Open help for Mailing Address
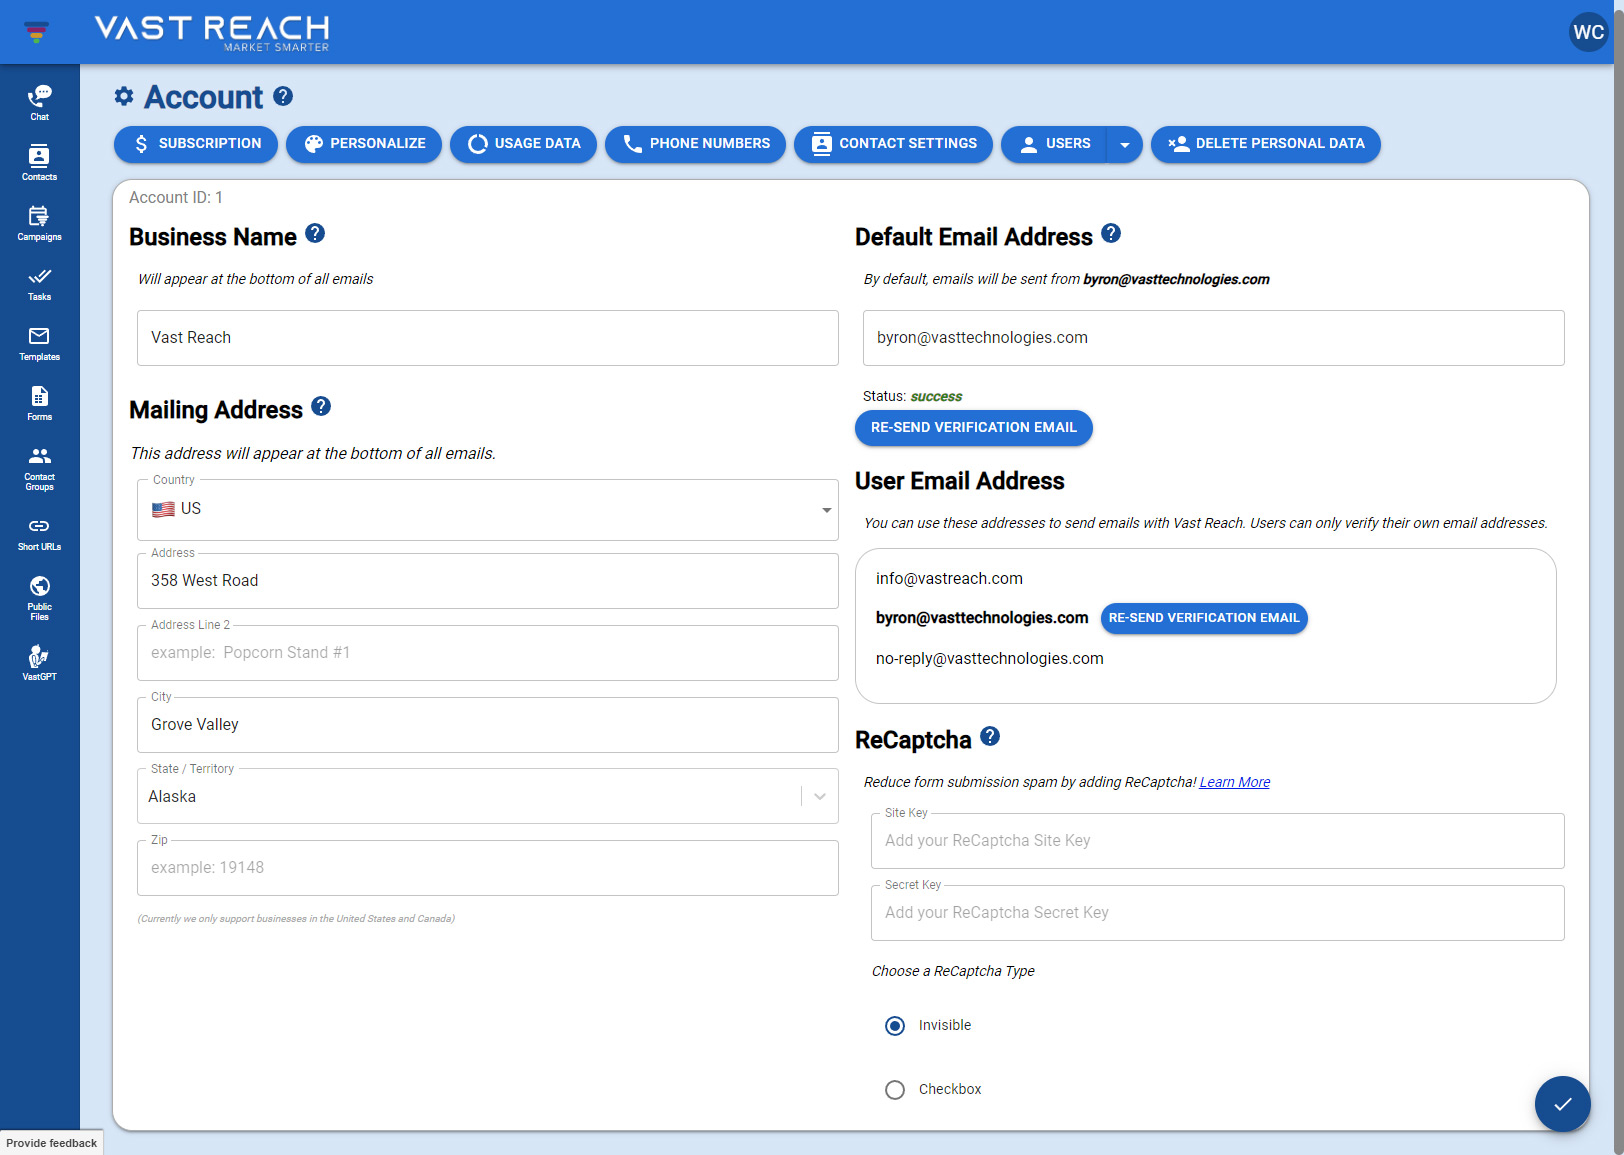 click(321, 406)
